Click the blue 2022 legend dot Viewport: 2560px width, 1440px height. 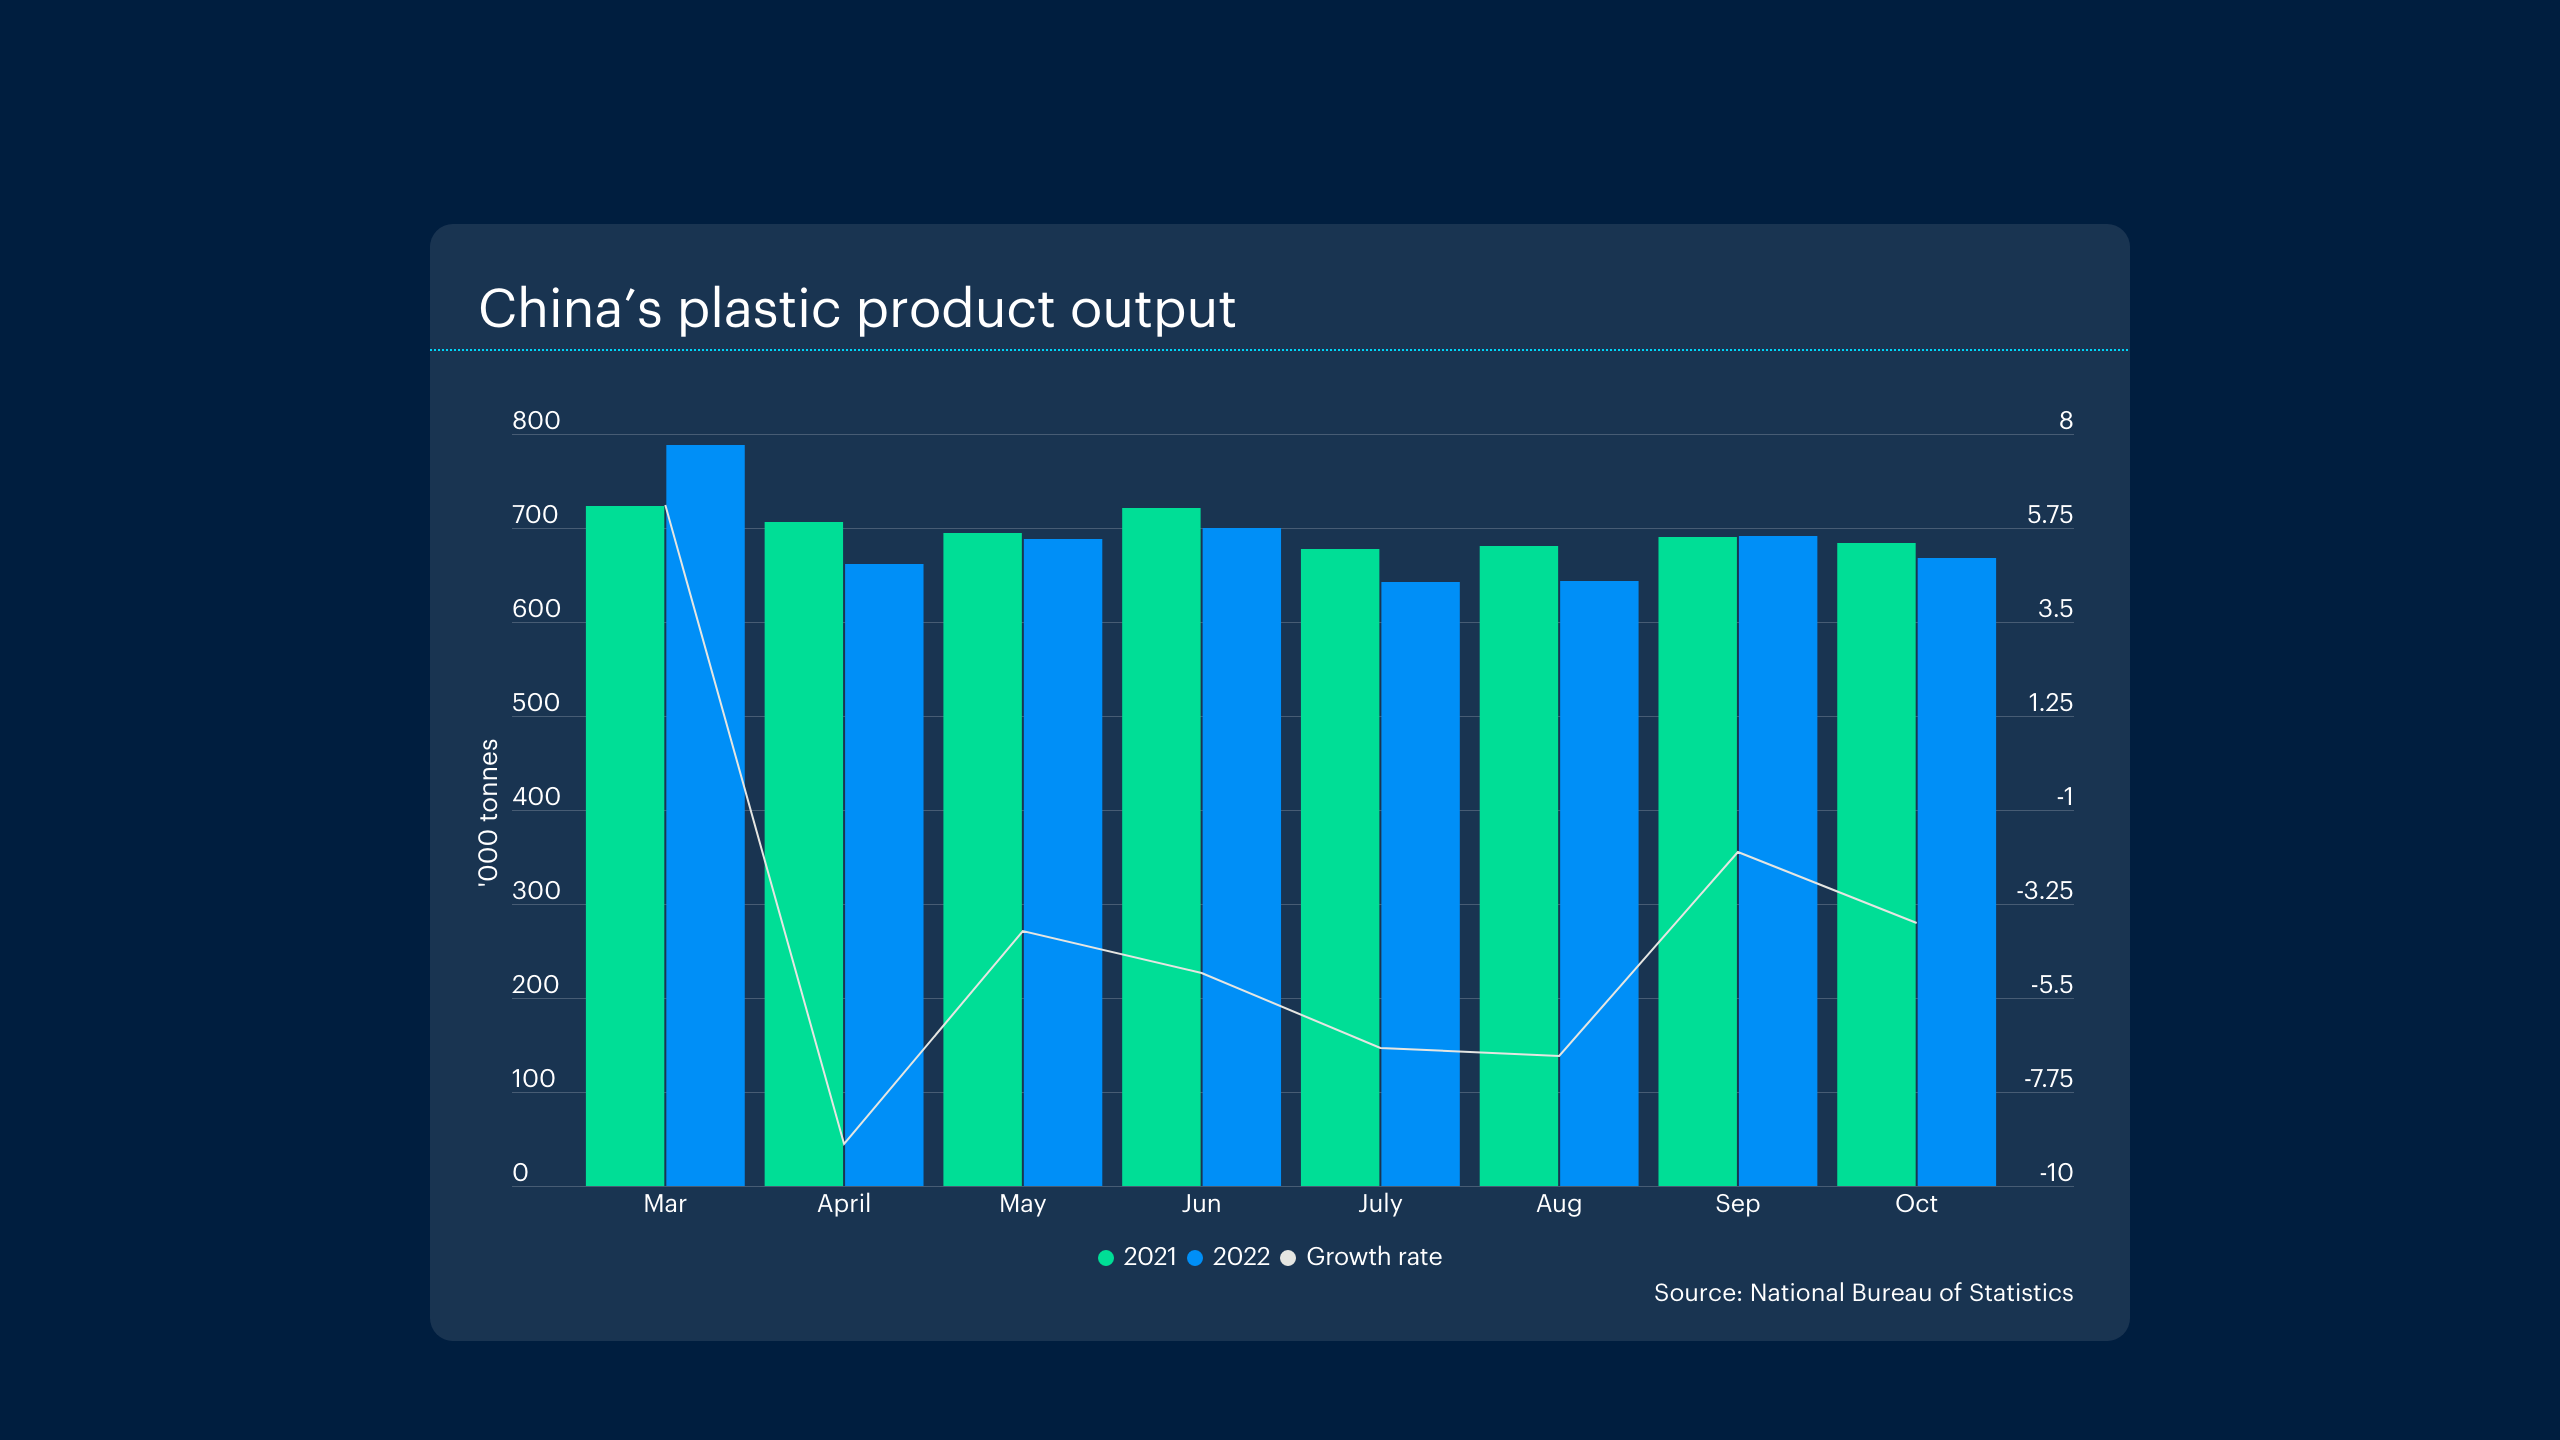pyautogui.click(x=1194, y=1258)
